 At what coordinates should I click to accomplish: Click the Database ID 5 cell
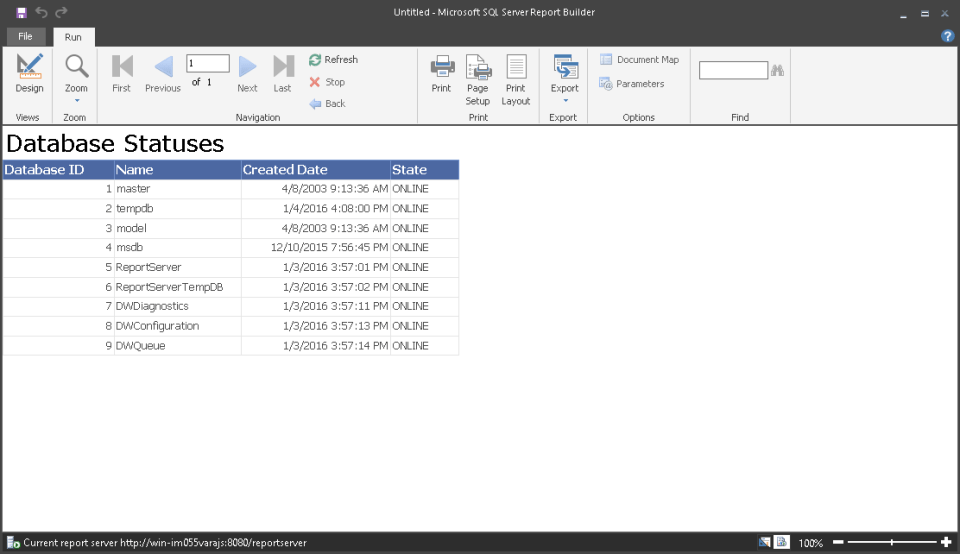click(59, 268)
